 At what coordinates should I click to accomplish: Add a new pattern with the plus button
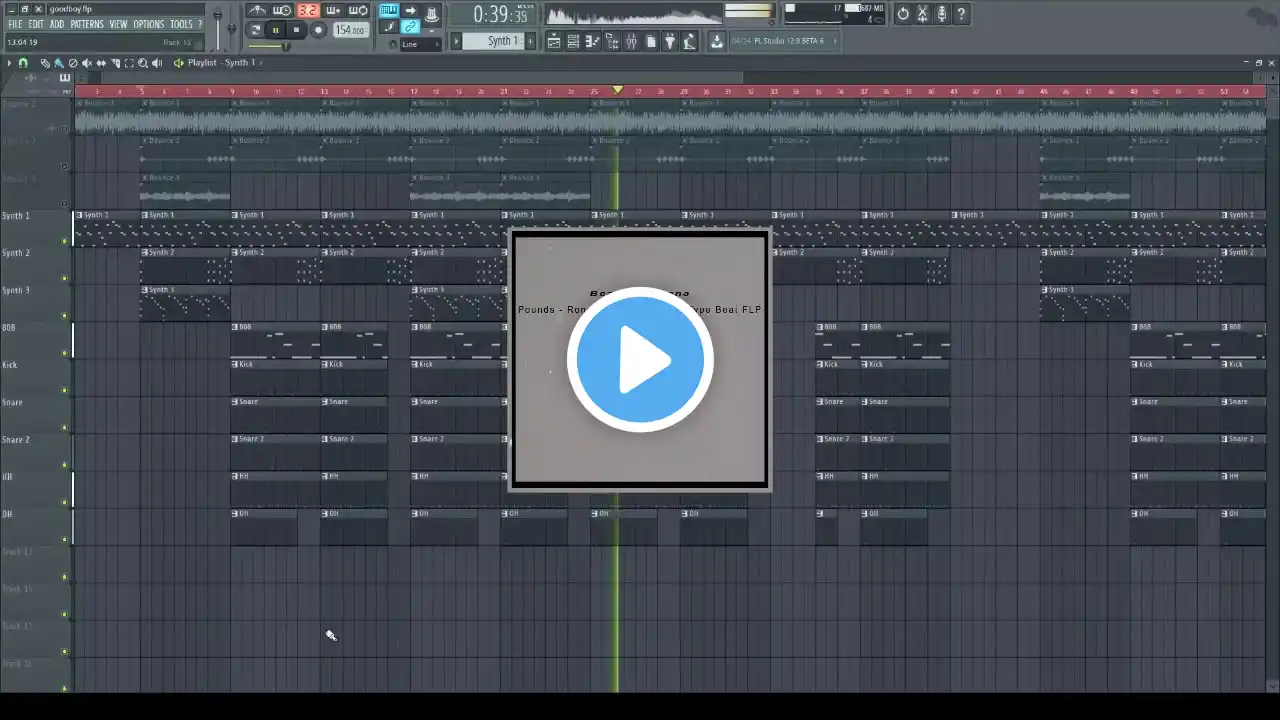(530, 41)
